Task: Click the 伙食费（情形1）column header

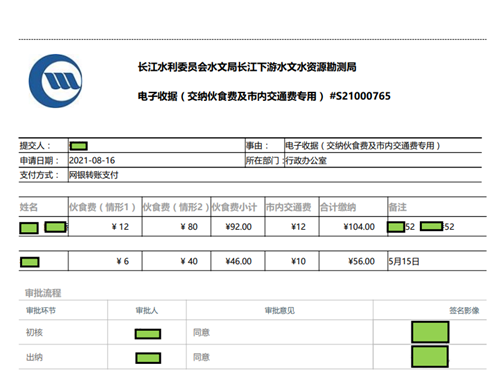Action: [102, 207]
